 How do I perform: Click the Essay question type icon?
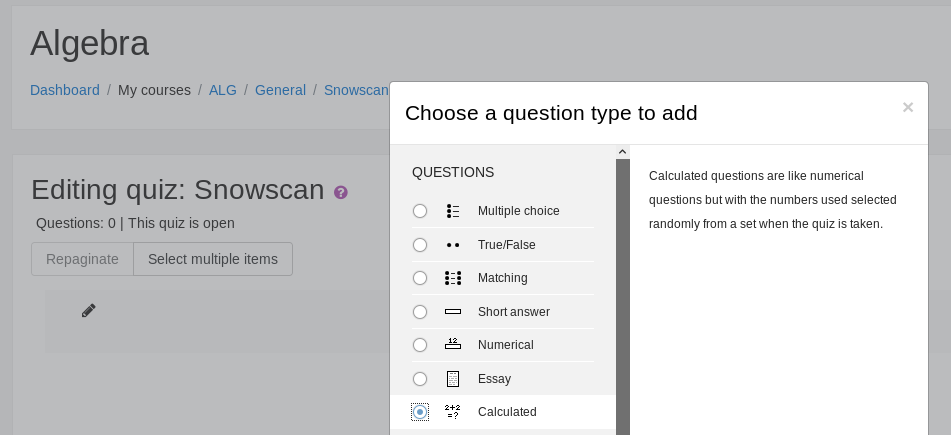point(453,379)
